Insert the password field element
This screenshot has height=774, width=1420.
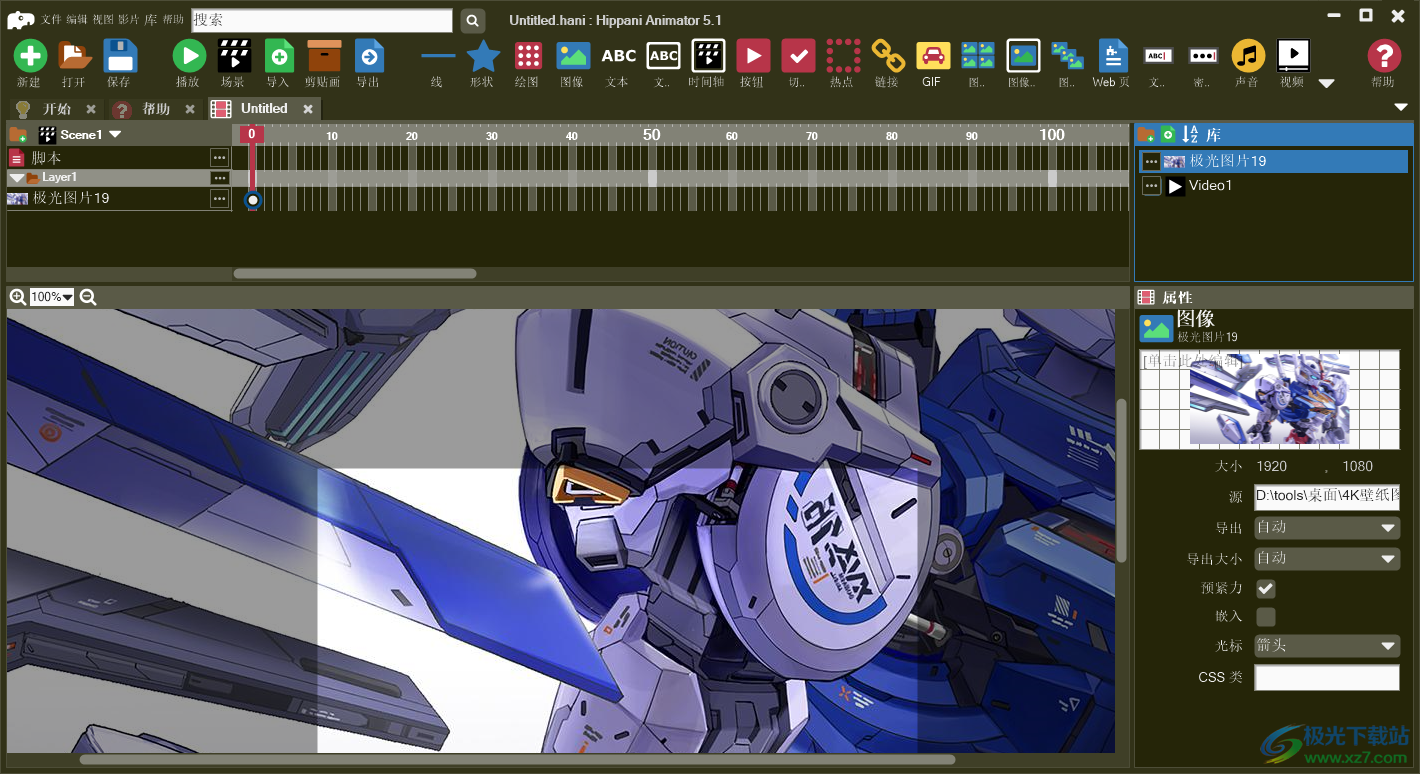(1203, 56)
